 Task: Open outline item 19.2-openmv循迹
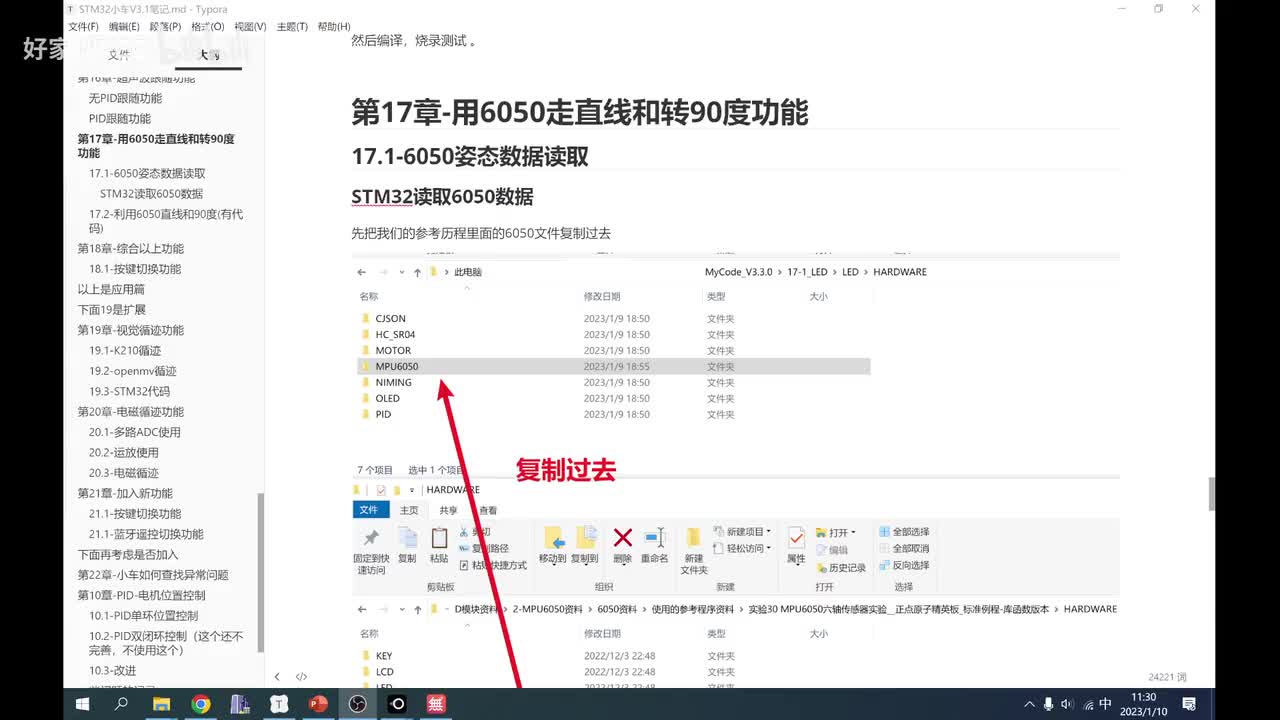coord(132,371)
